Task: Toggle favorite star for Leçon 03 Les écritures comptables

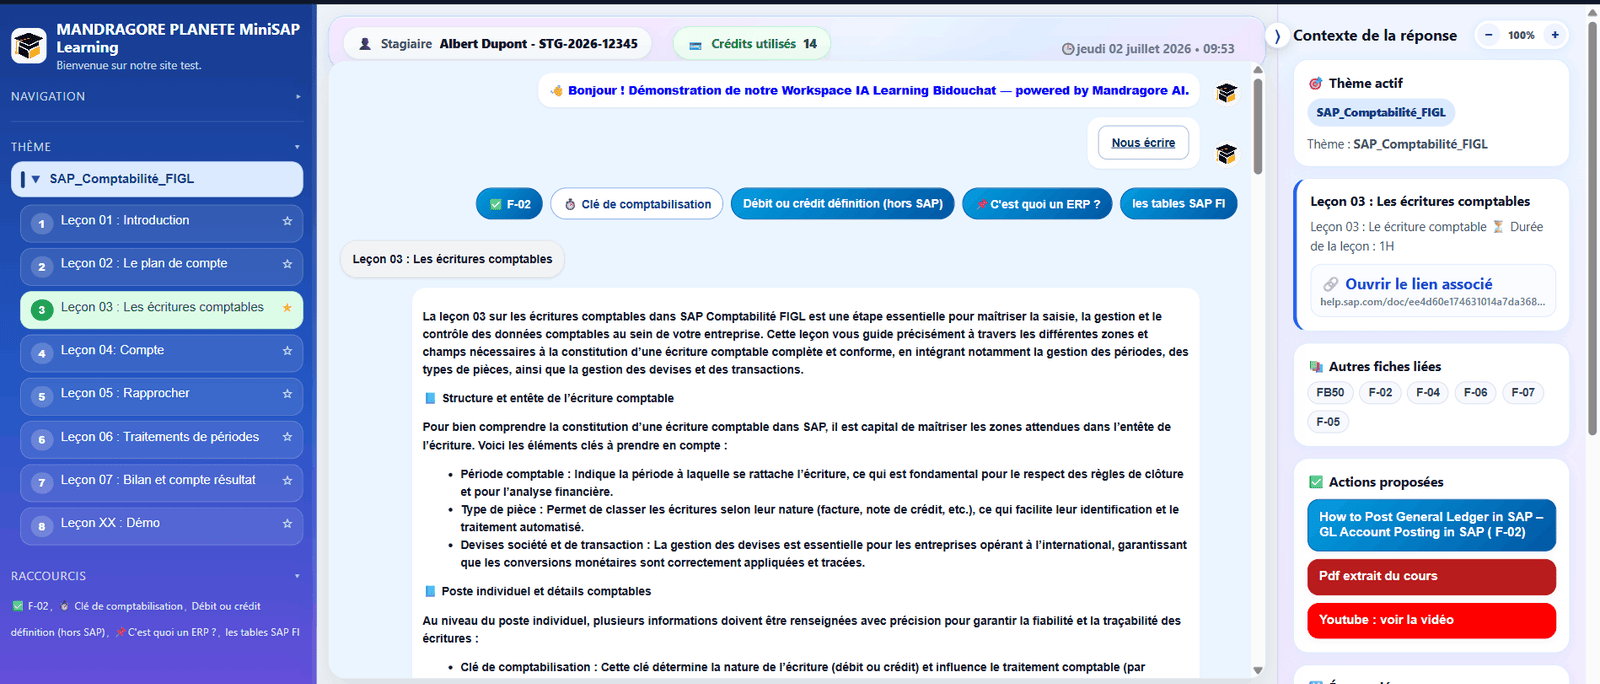Action: click(x=287, y=308)
